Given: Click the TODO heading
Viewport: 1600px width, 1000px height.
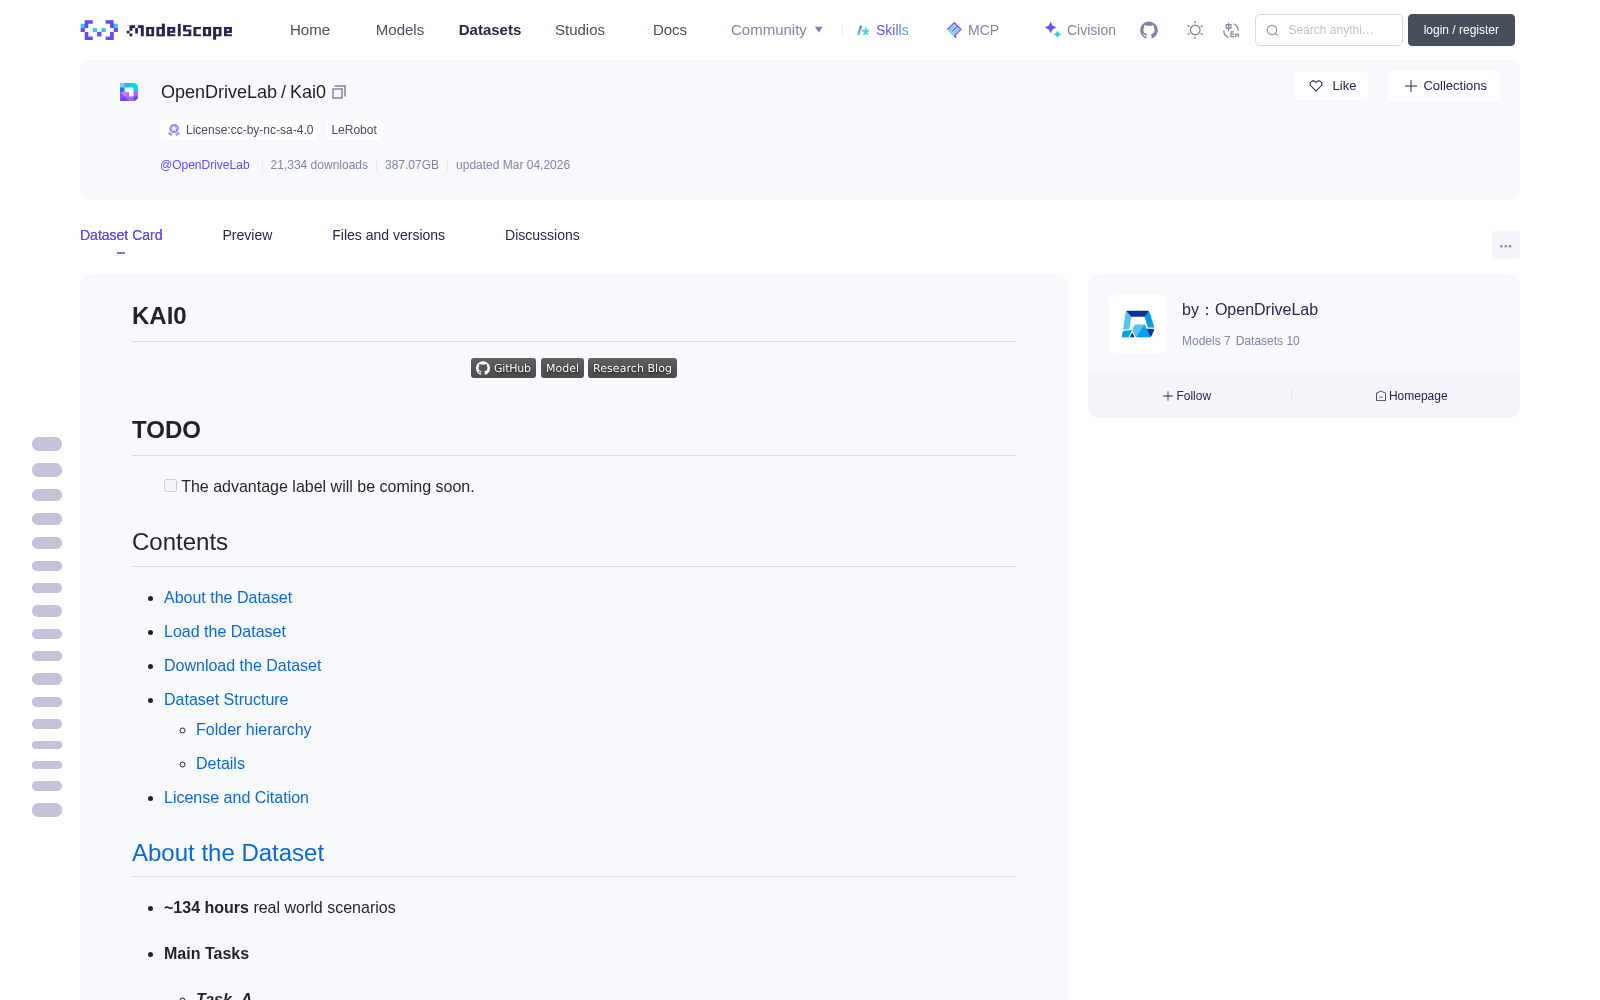Looking at the screenshot, I should 166,430.
